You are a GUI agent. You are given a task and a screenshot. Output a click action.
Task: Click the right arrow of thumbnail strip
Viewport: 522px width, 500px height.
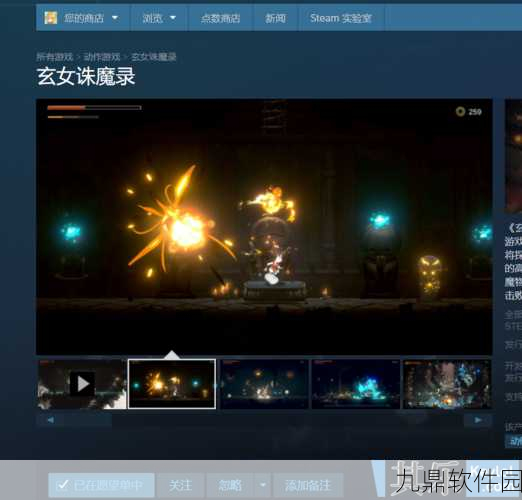click(478, 420)
